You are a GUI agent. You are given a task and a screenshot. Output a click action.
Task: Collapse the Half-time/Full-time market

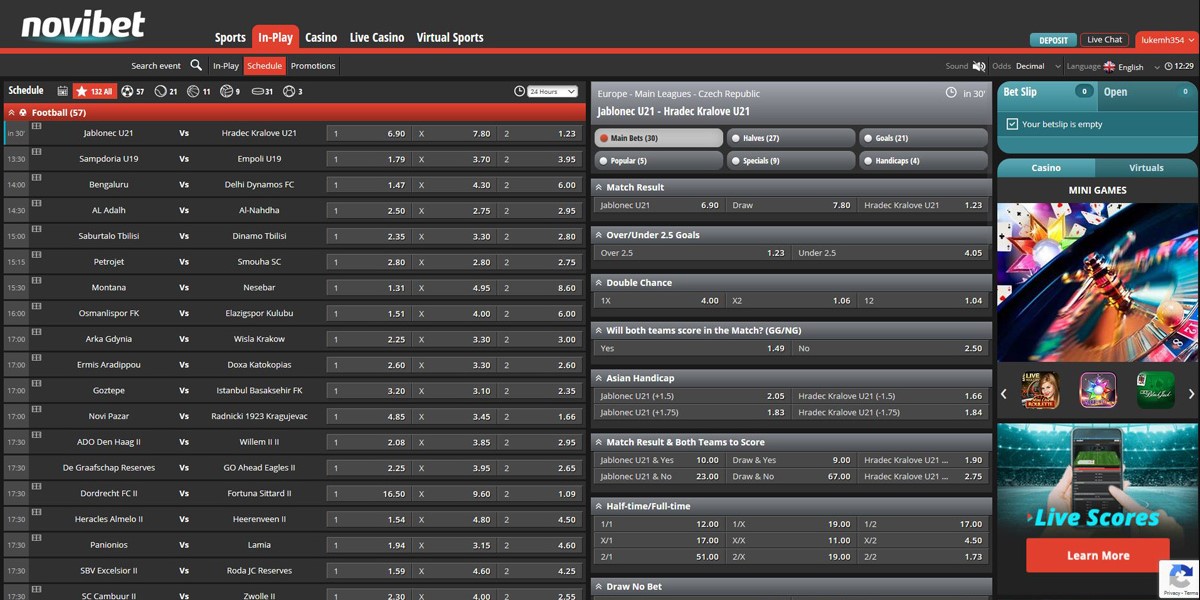(792, 506)
